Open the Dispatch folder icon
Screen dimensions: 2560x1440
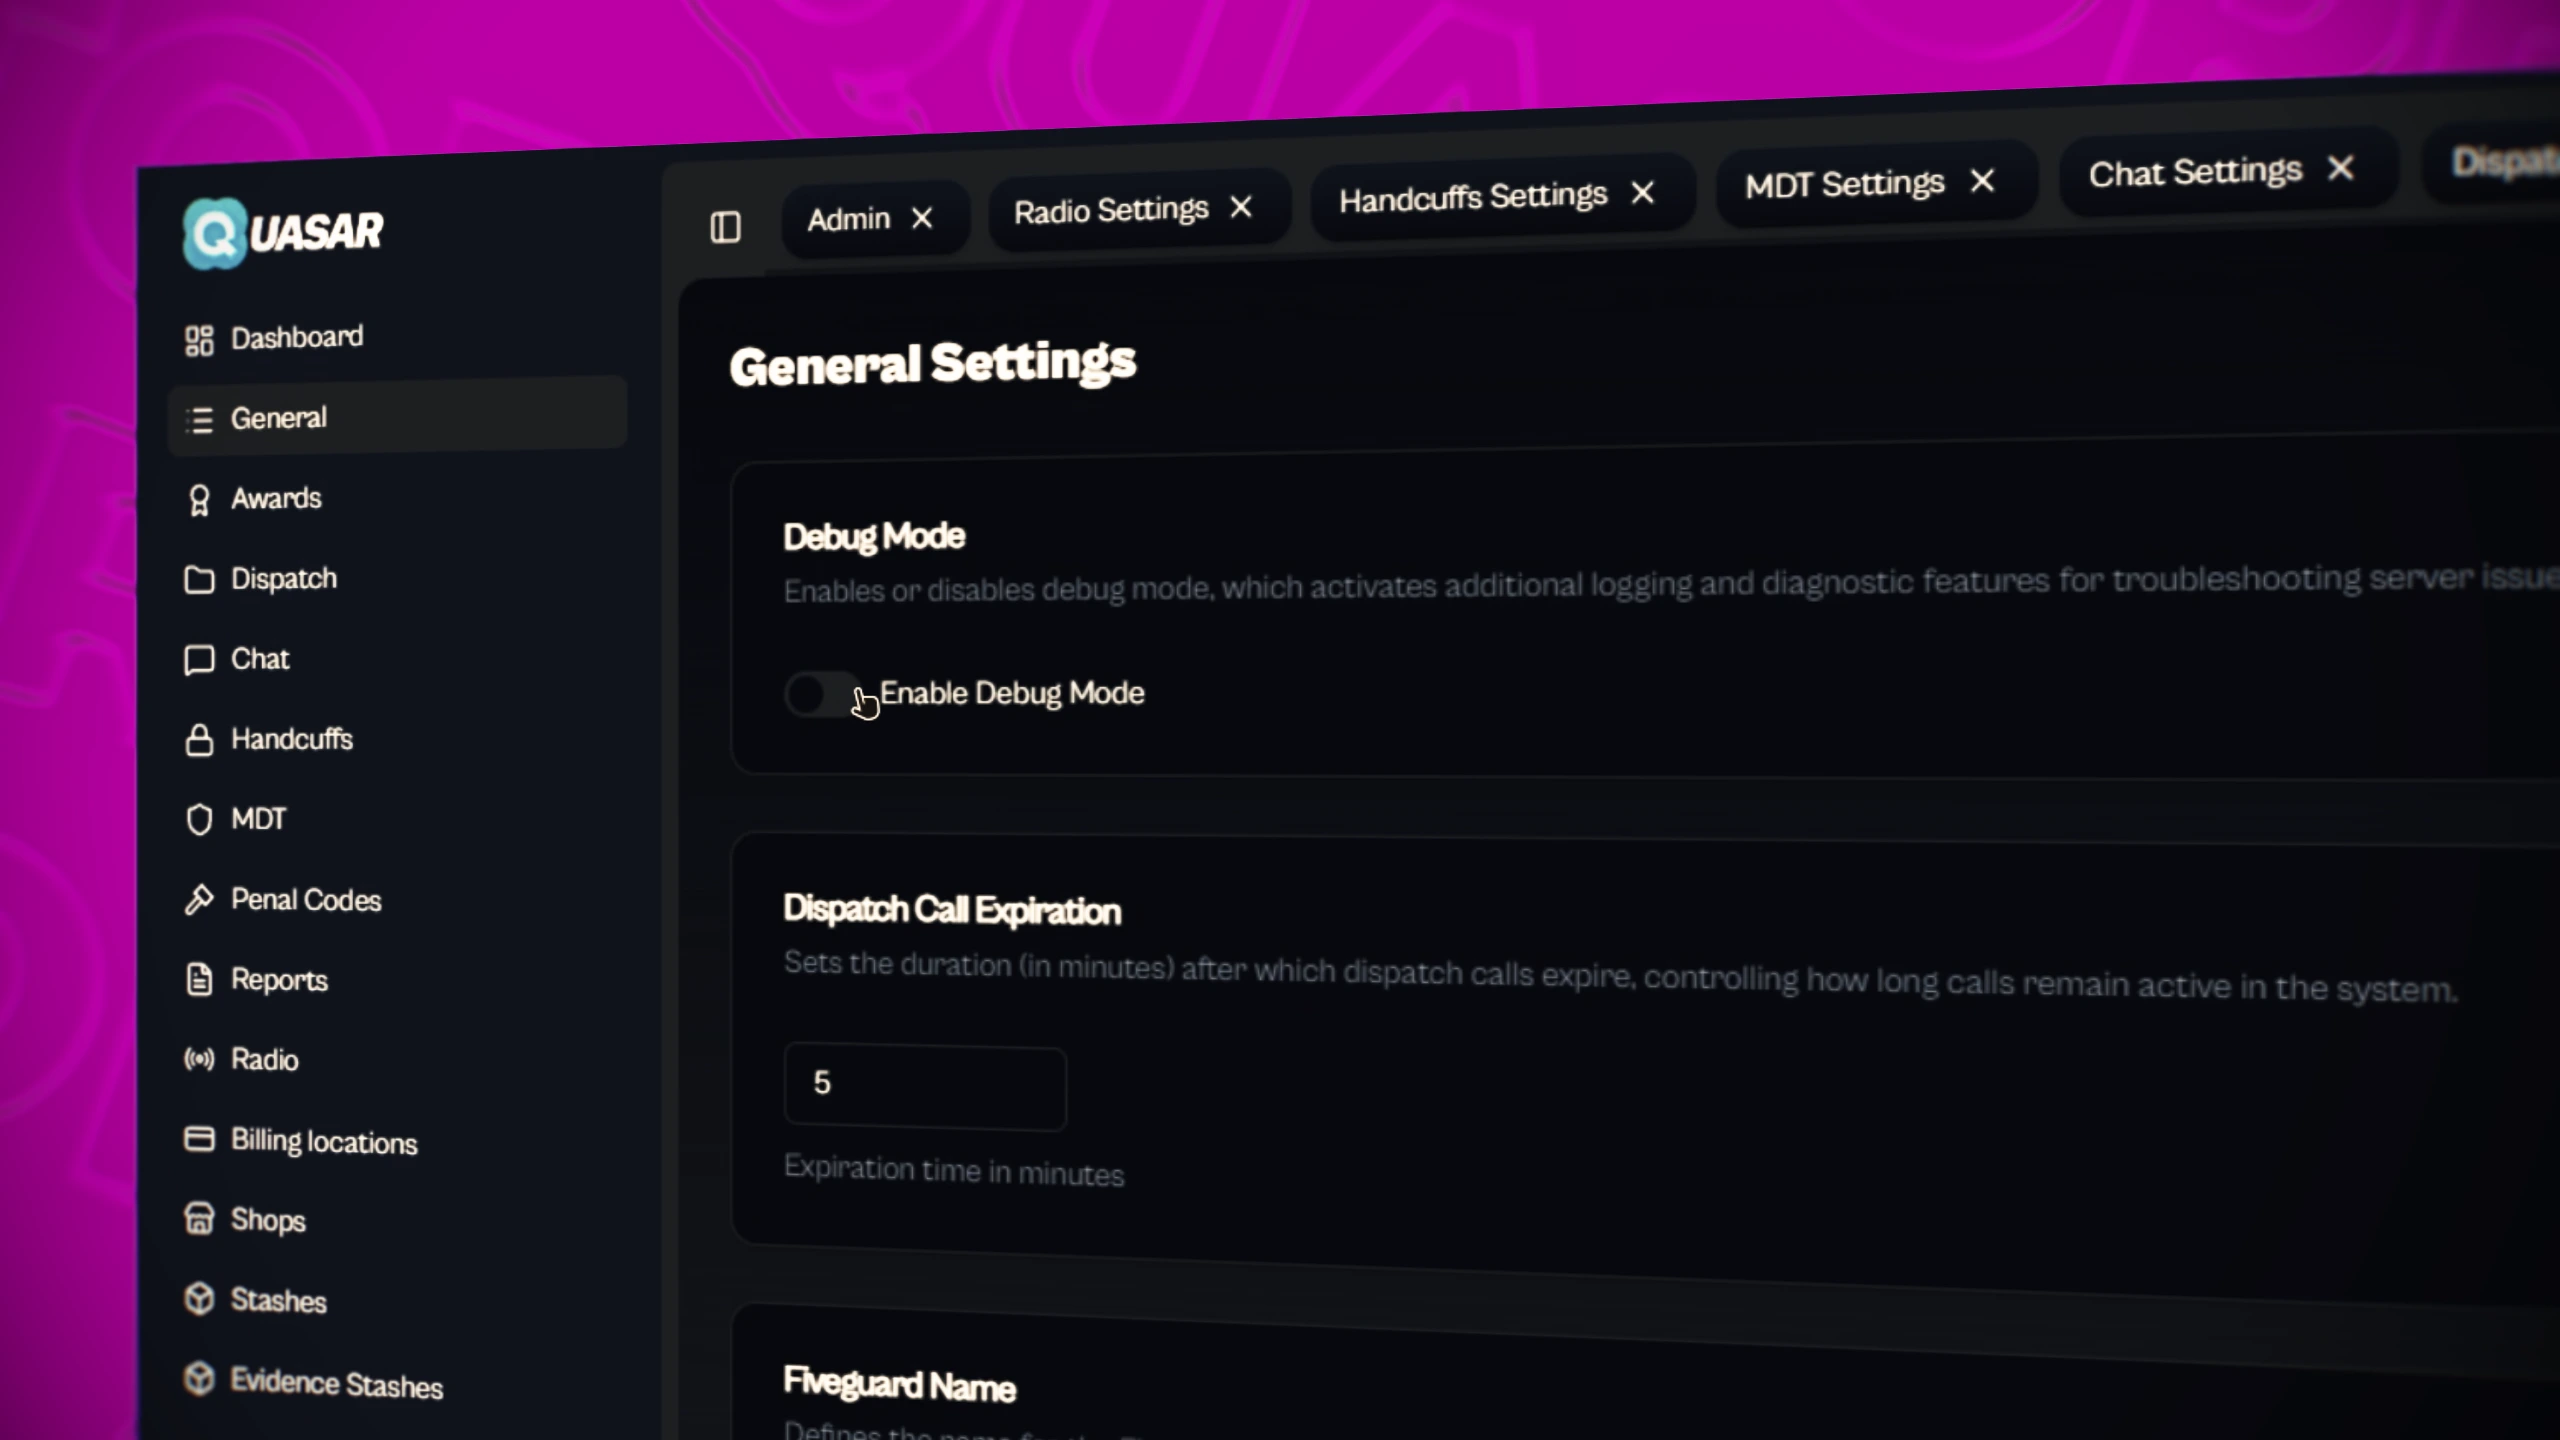[199, 580]
